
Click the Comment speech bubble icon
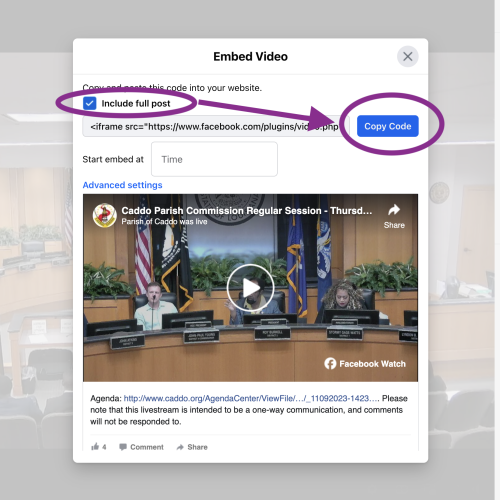coord(123,447)
